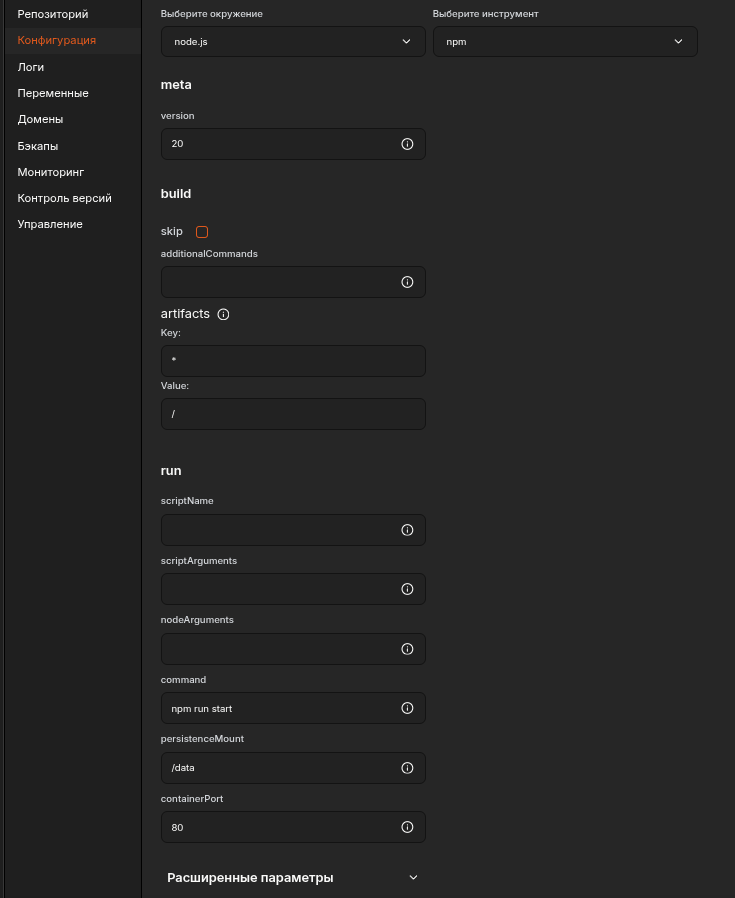Viewport: 735px width, 898px height.
Task: Focus persistenceMount input showing /data
Action: point(293,768)
